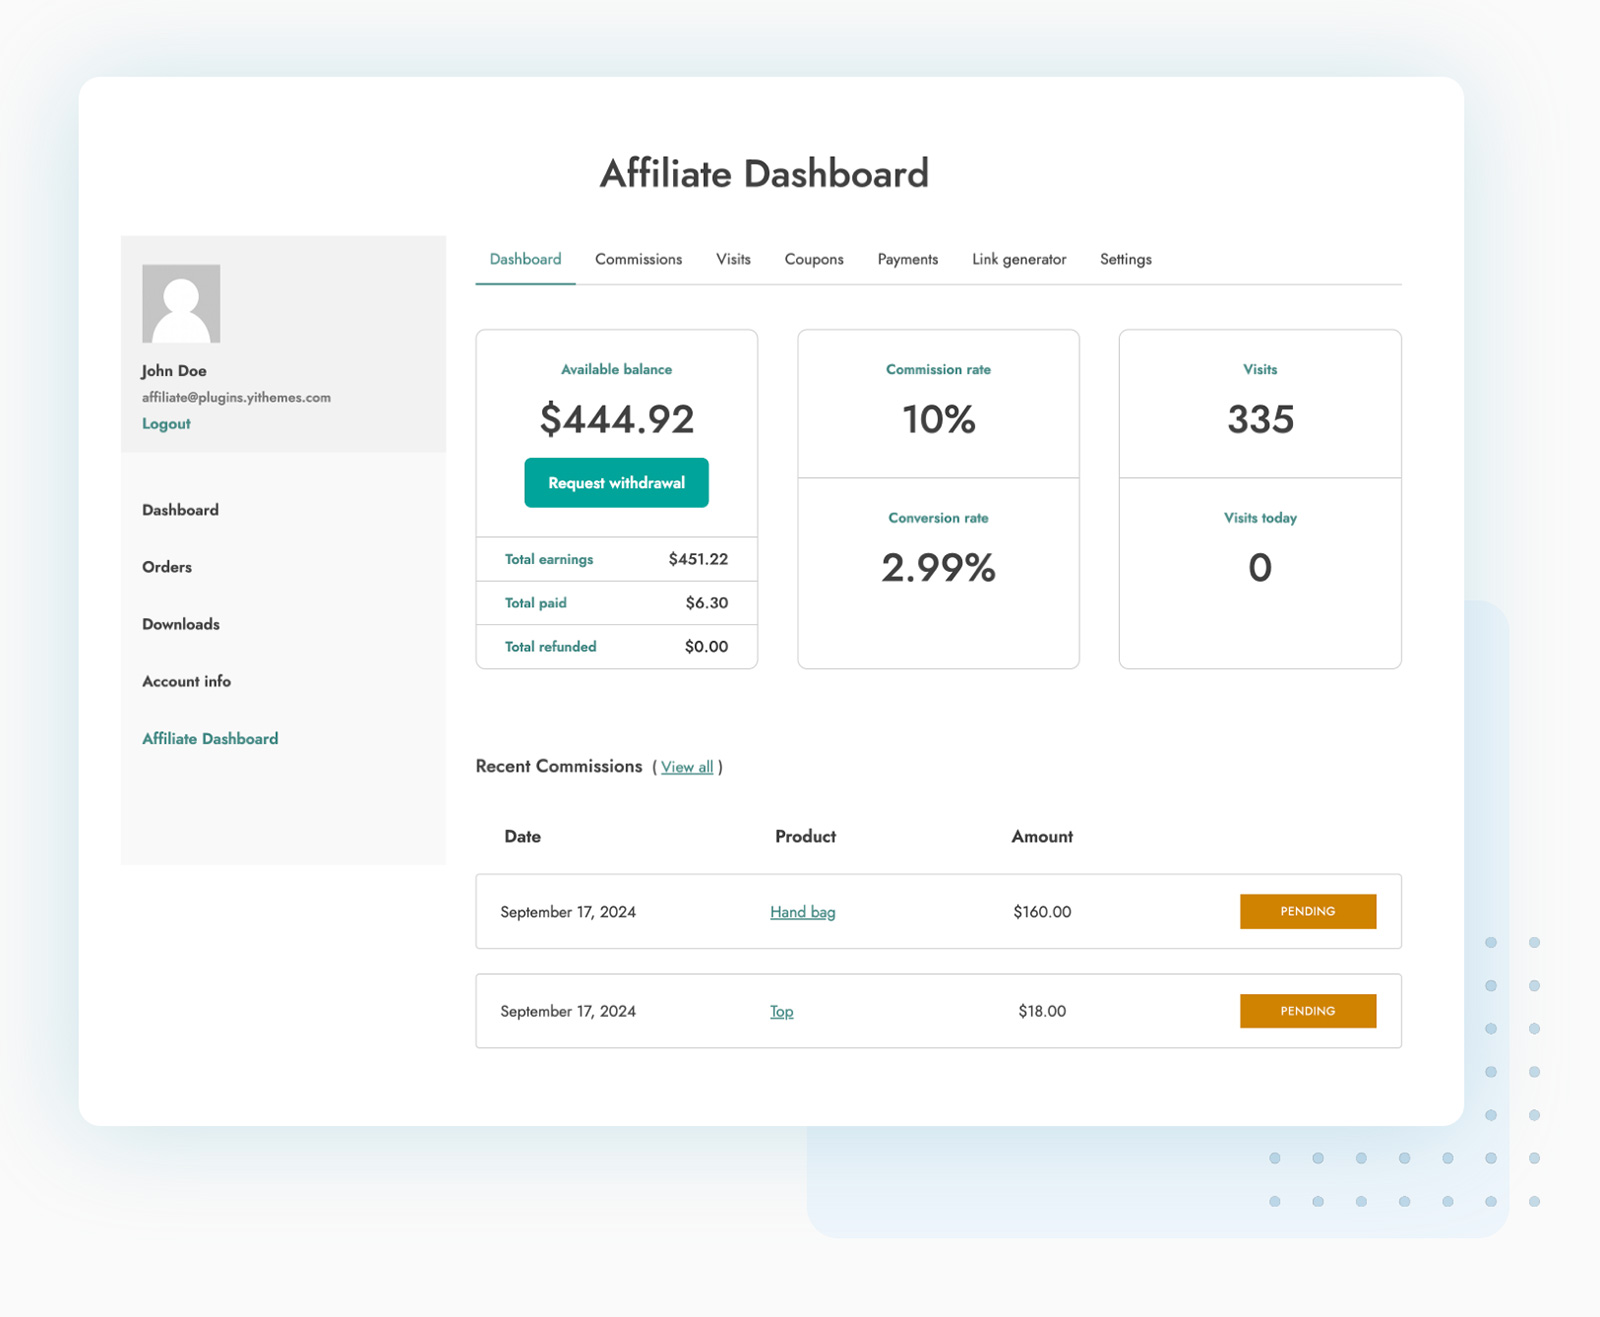The image size is (1600, 1317).
Task: Open View all recent commissions
Action: [686, 767]
